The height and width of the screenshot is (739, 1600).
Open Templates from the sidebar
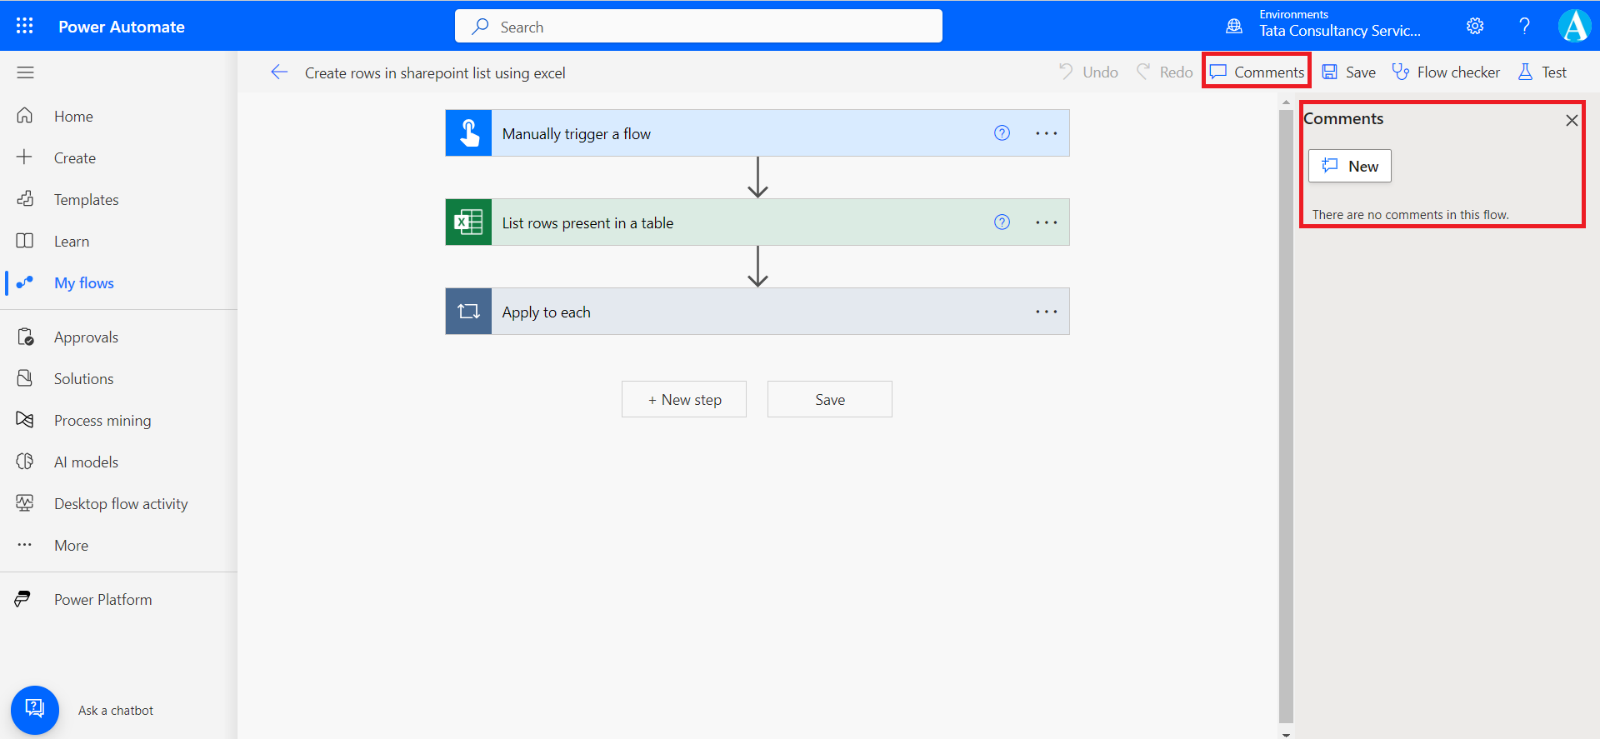click(x=86, y=200)
